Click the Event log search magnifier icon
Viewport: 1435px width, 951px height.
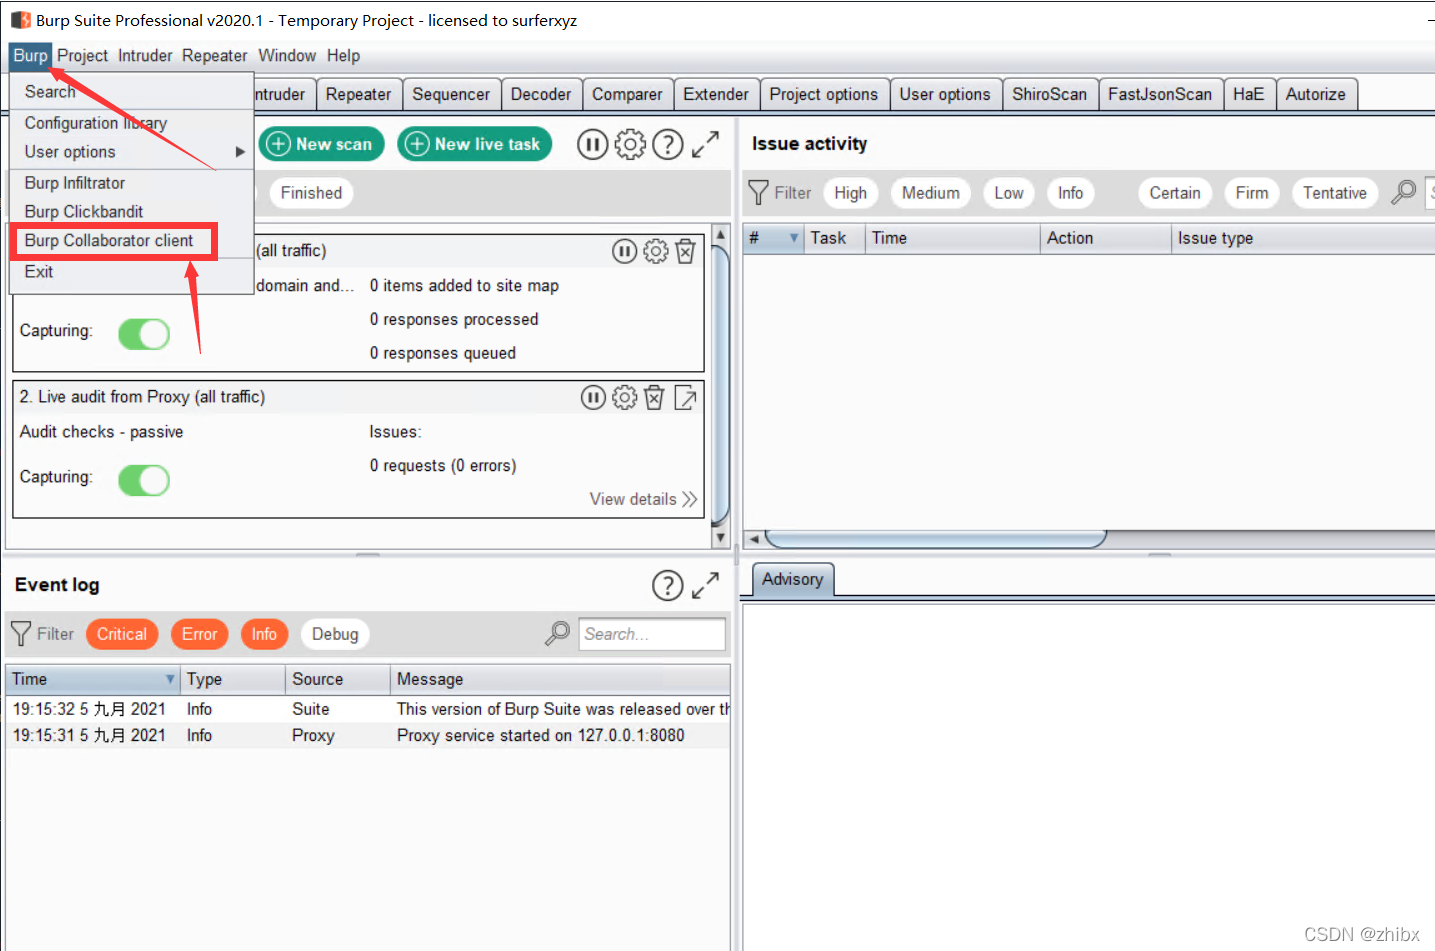557,633
